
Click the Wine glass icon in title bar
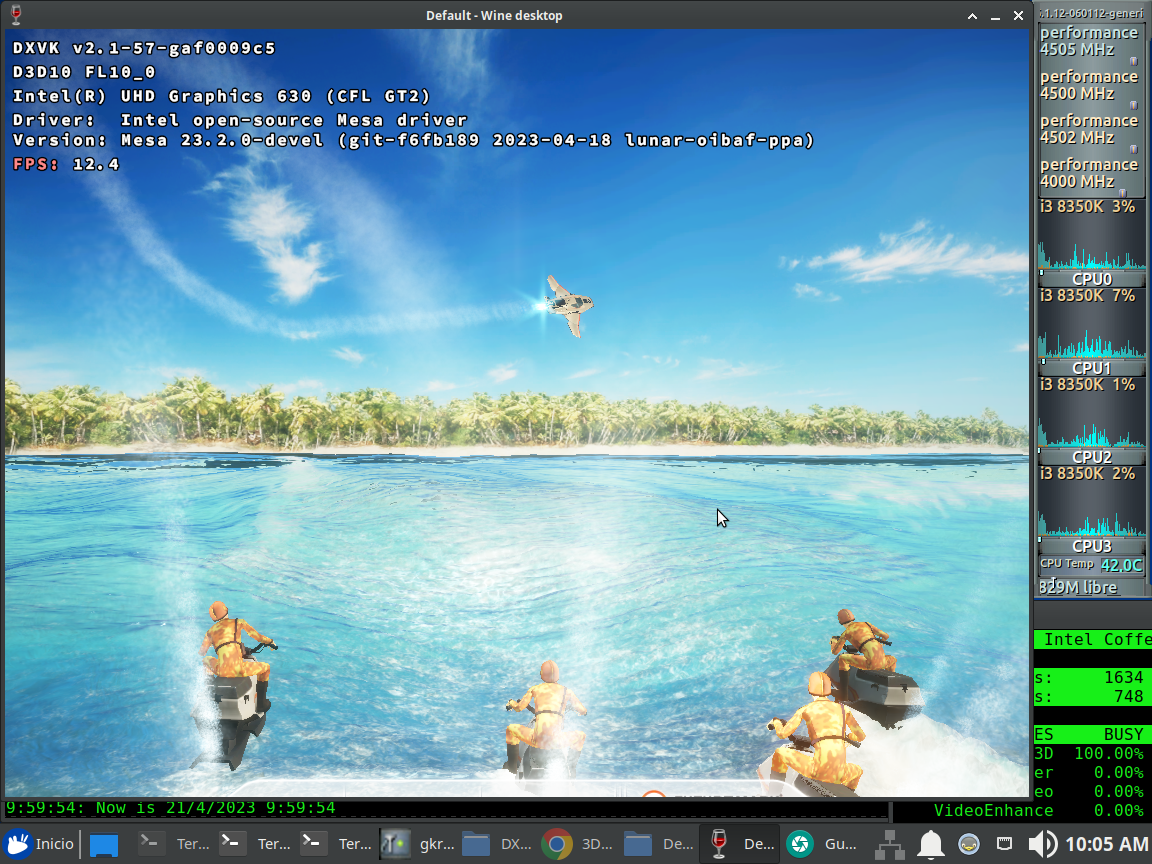[16, 15]
